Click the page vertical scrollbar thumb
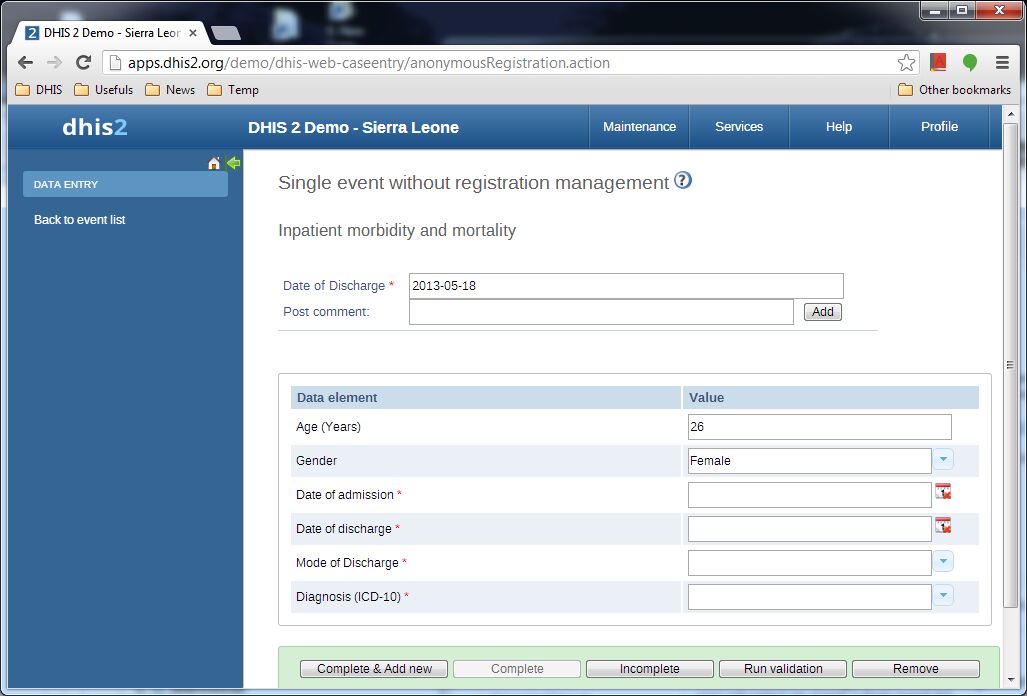 coord(1011,365)
